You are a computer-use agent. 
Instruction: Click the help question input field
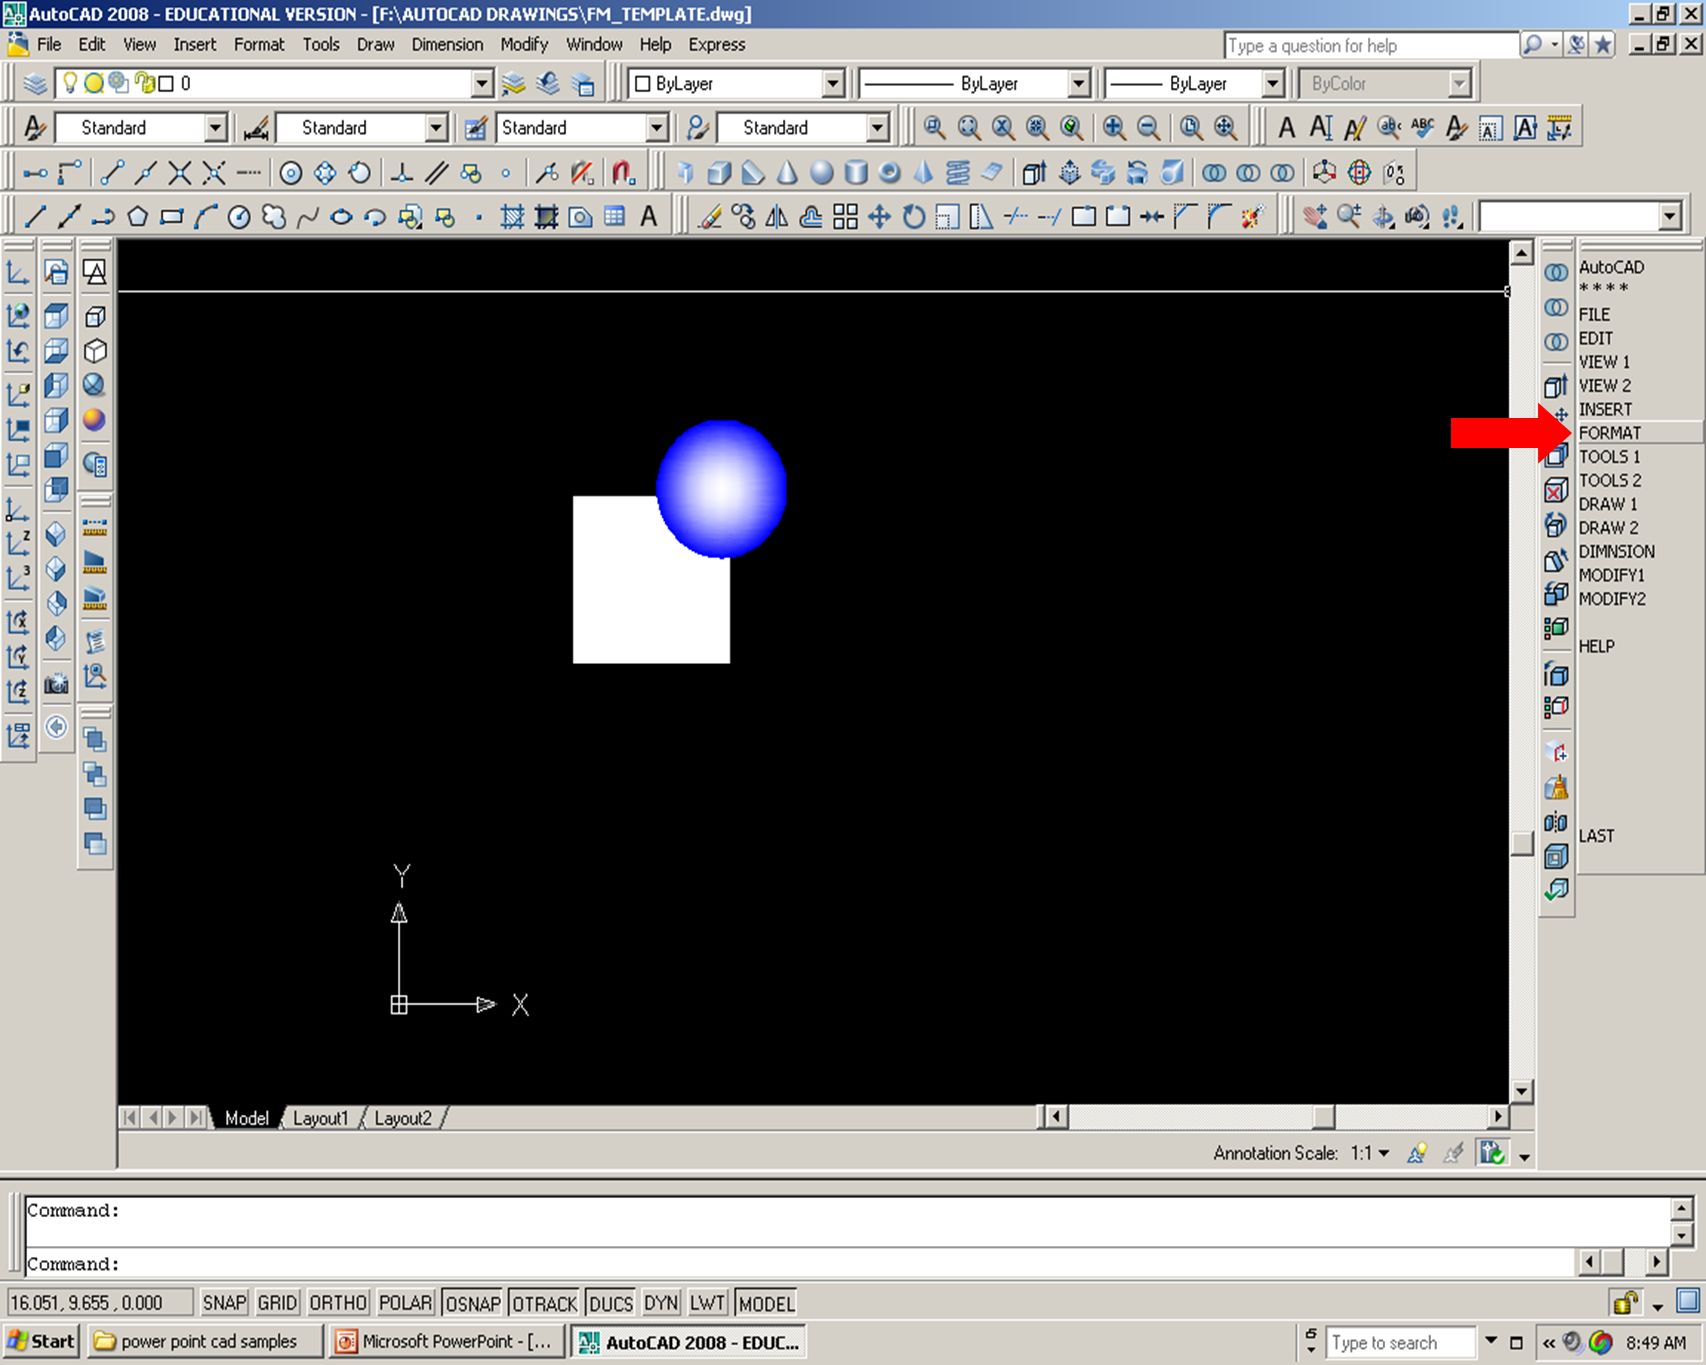click(x=1370, y=45)
